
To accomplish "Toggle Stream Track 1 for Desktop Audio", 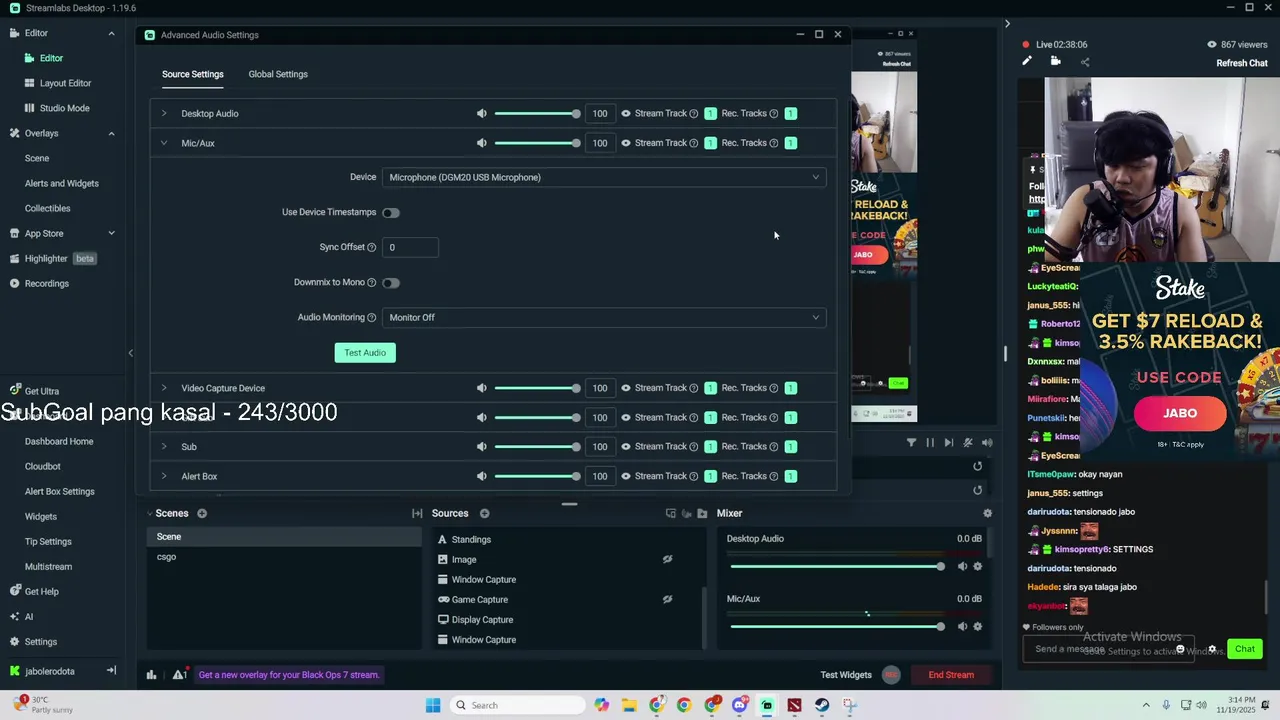I will pos(710,114).
